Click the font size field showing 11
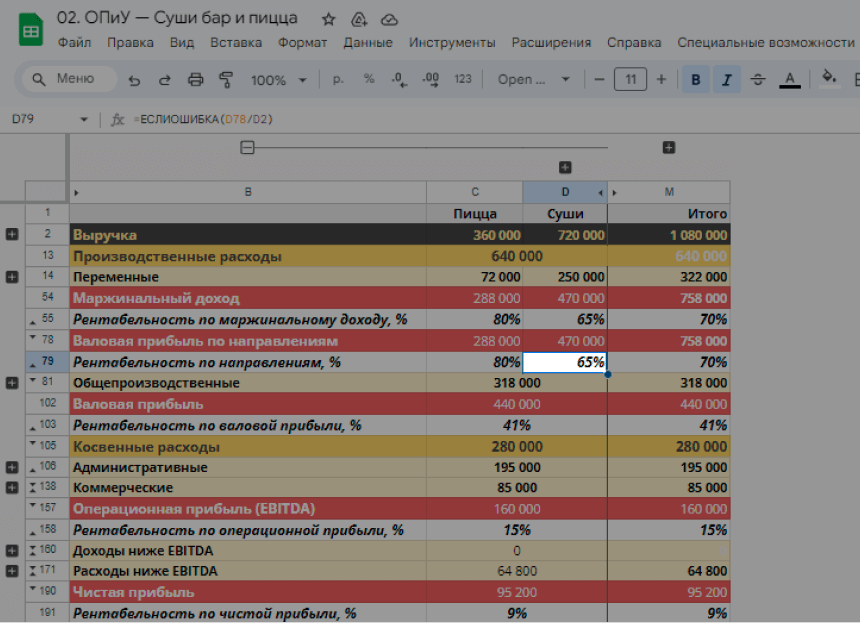The height and width of the screenshot is (623, 860). (x=630, y=80)
